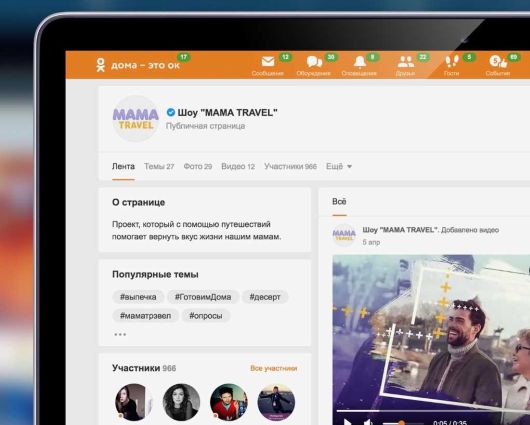Click the Популярные темы heading
Image resolution: width=530 pixels, height=425 pixels.
155,274
